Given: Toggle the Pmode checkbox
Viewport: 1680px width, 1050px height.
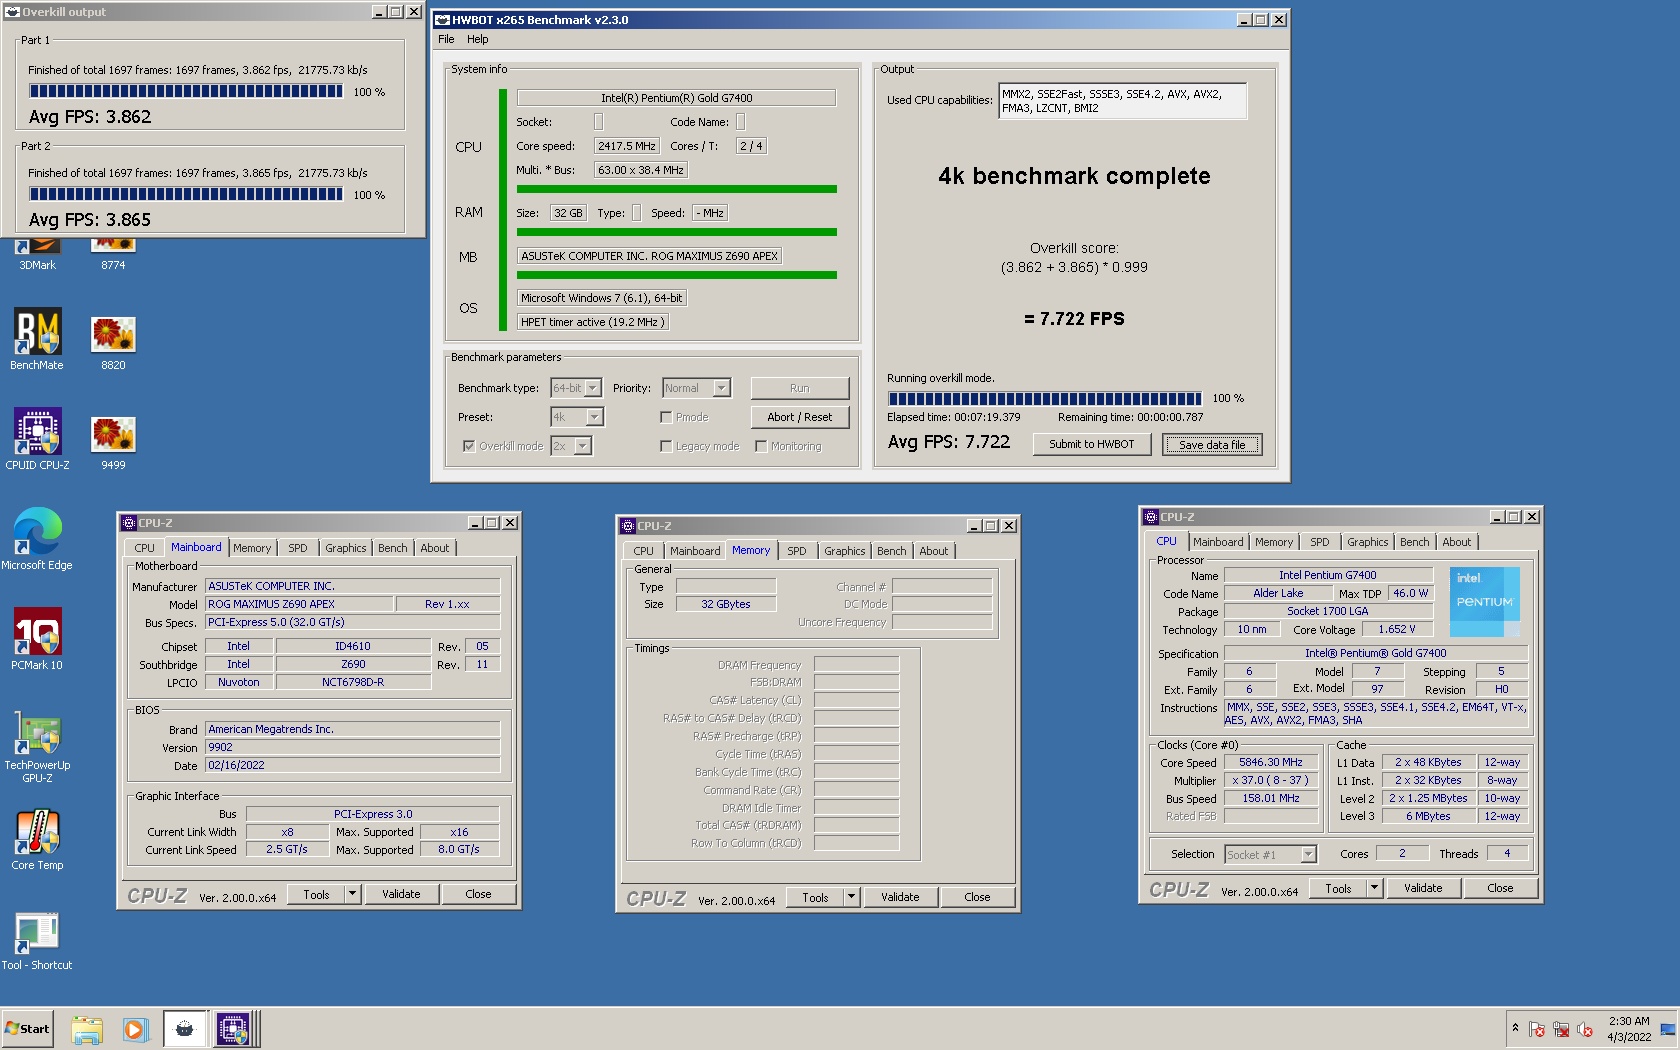Looking at the screenshot, I should 665,417.
